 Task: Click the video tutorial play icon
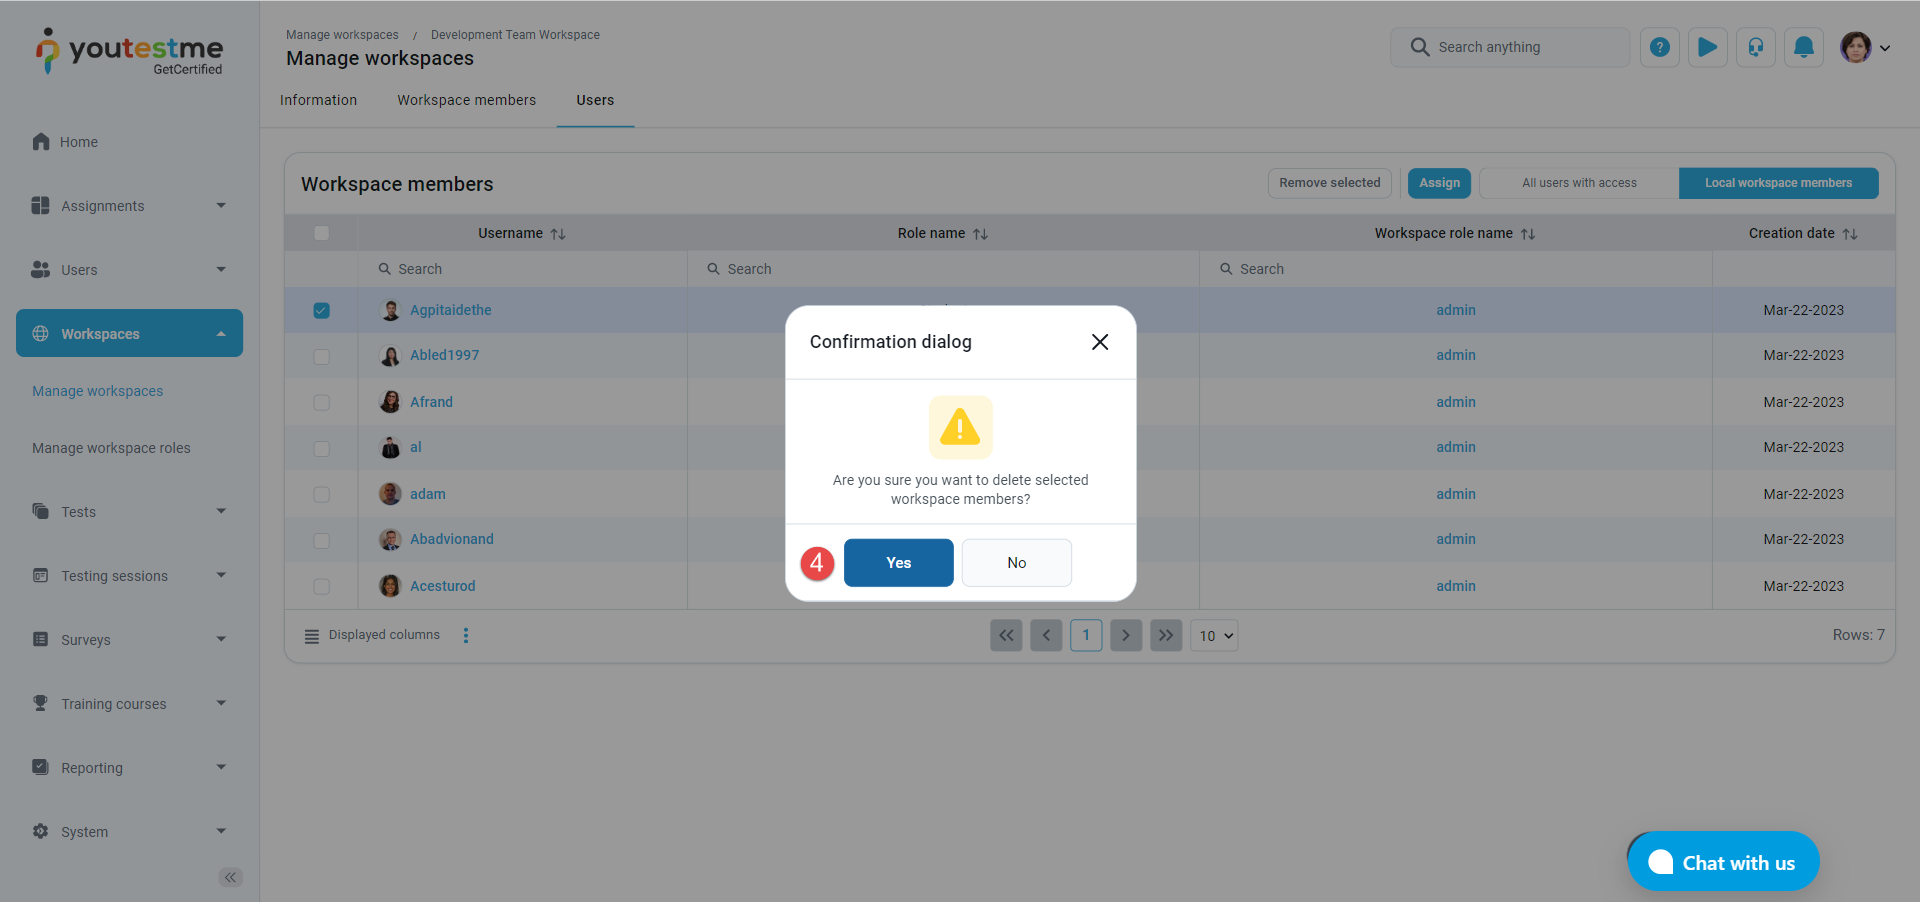pos(1708,47)
